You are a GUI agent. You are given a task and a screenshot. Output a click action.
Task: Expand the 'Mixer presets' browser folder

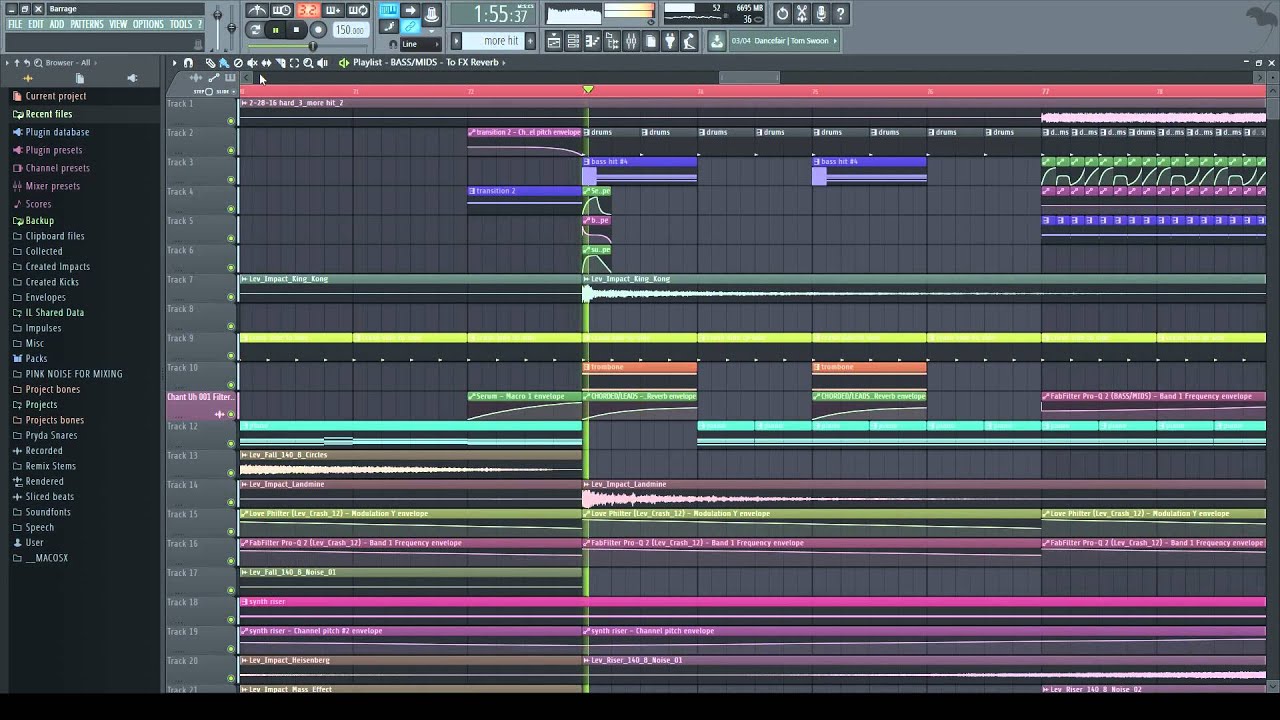click(x=47, y=186)
